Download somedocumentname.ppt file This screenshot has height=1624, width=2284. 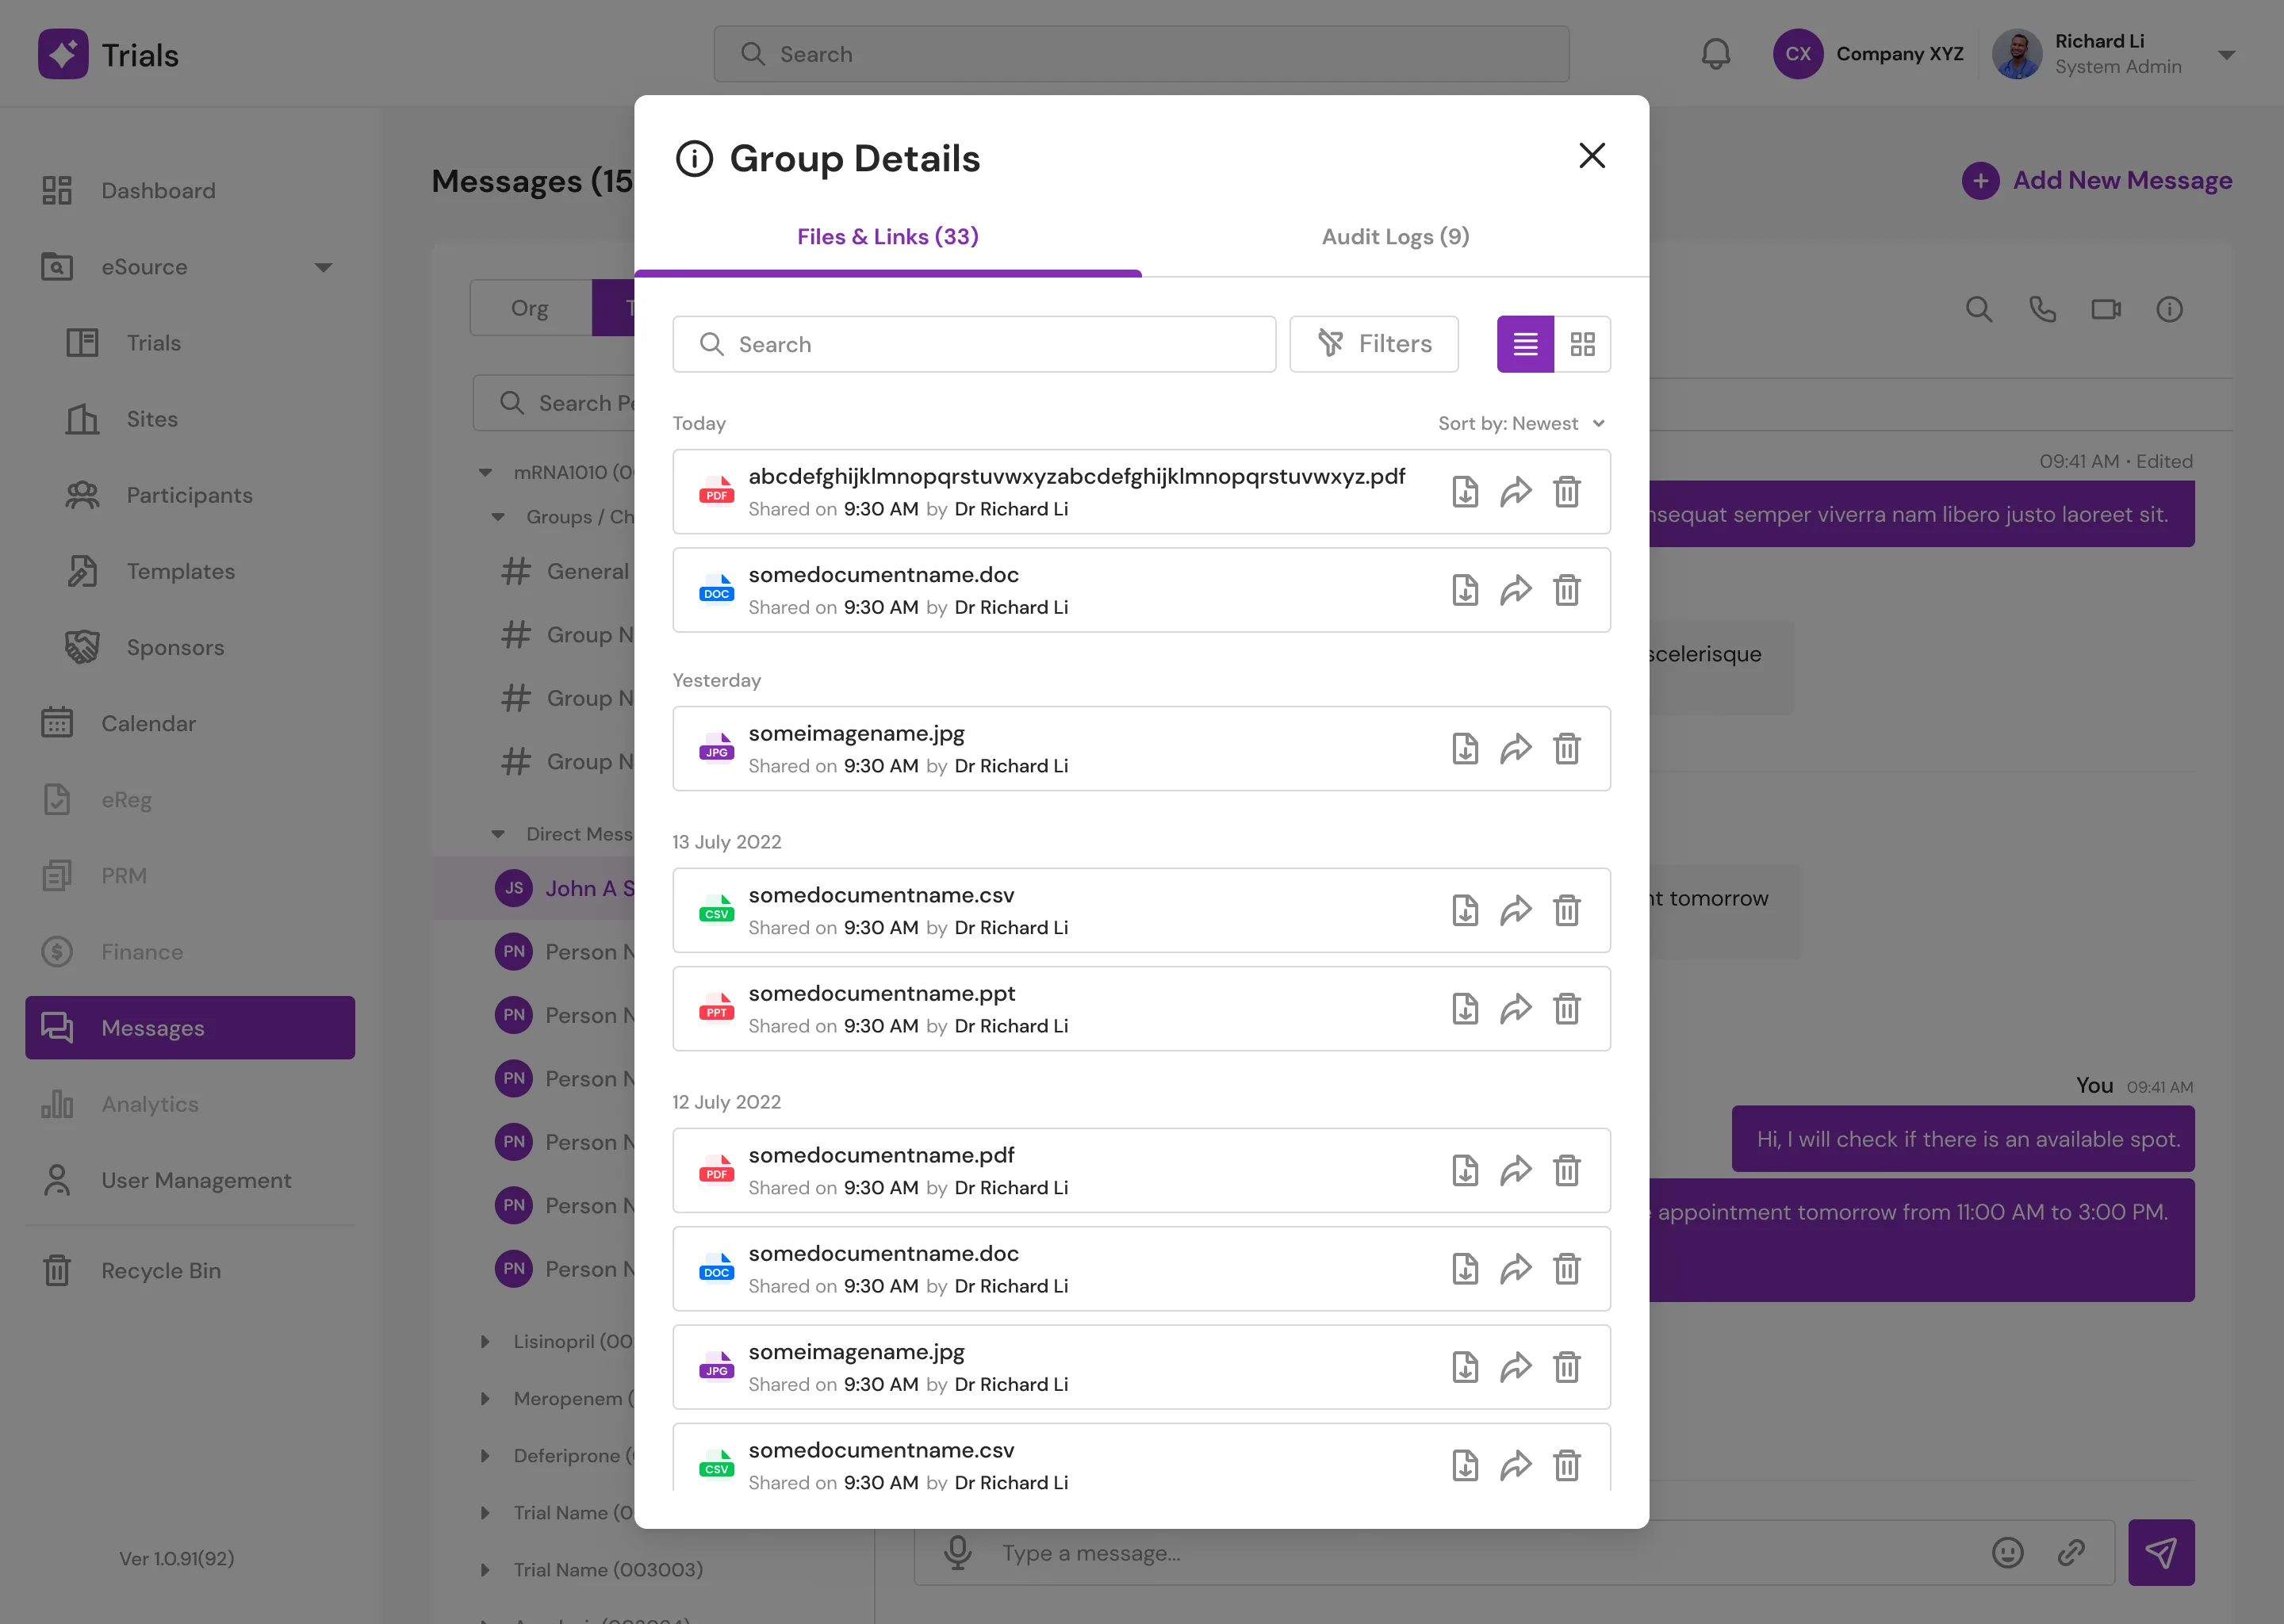pyautogui.click(x=1465, y=1009)
